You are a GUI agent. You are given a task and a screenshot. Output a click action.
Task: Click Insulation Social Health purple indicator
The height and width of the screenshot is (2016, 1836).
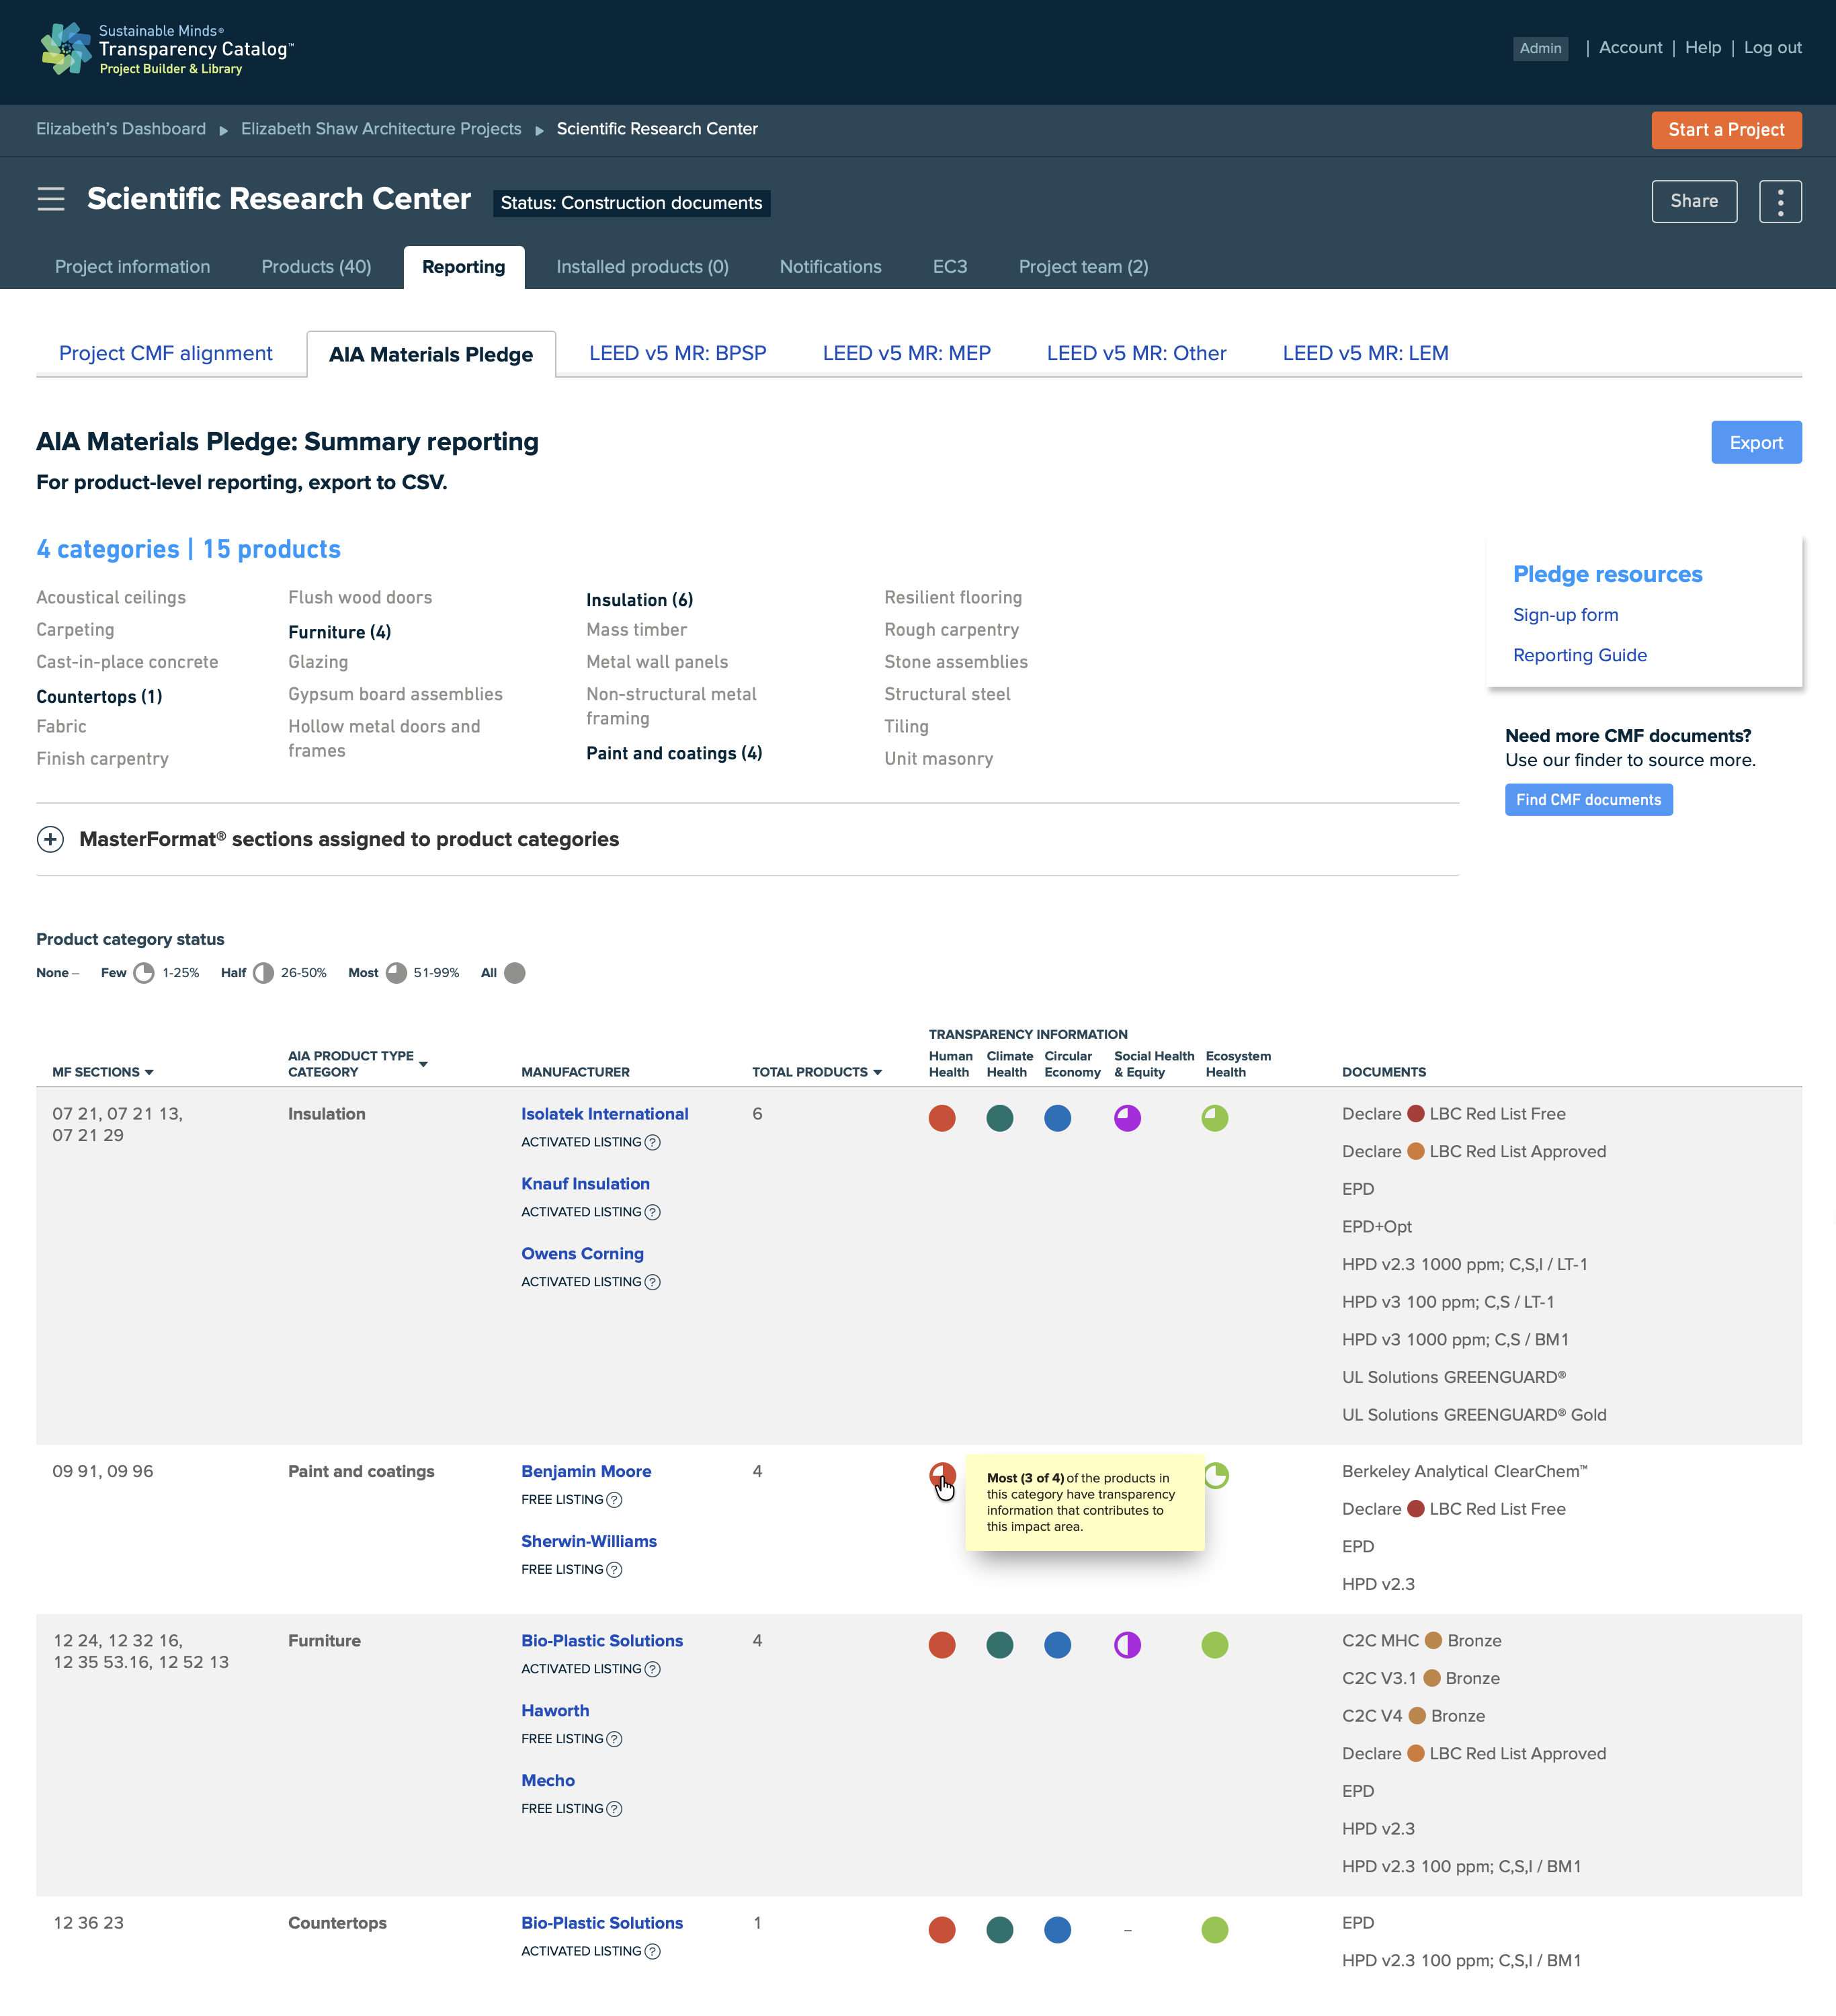click(x=1128, y=1118)
